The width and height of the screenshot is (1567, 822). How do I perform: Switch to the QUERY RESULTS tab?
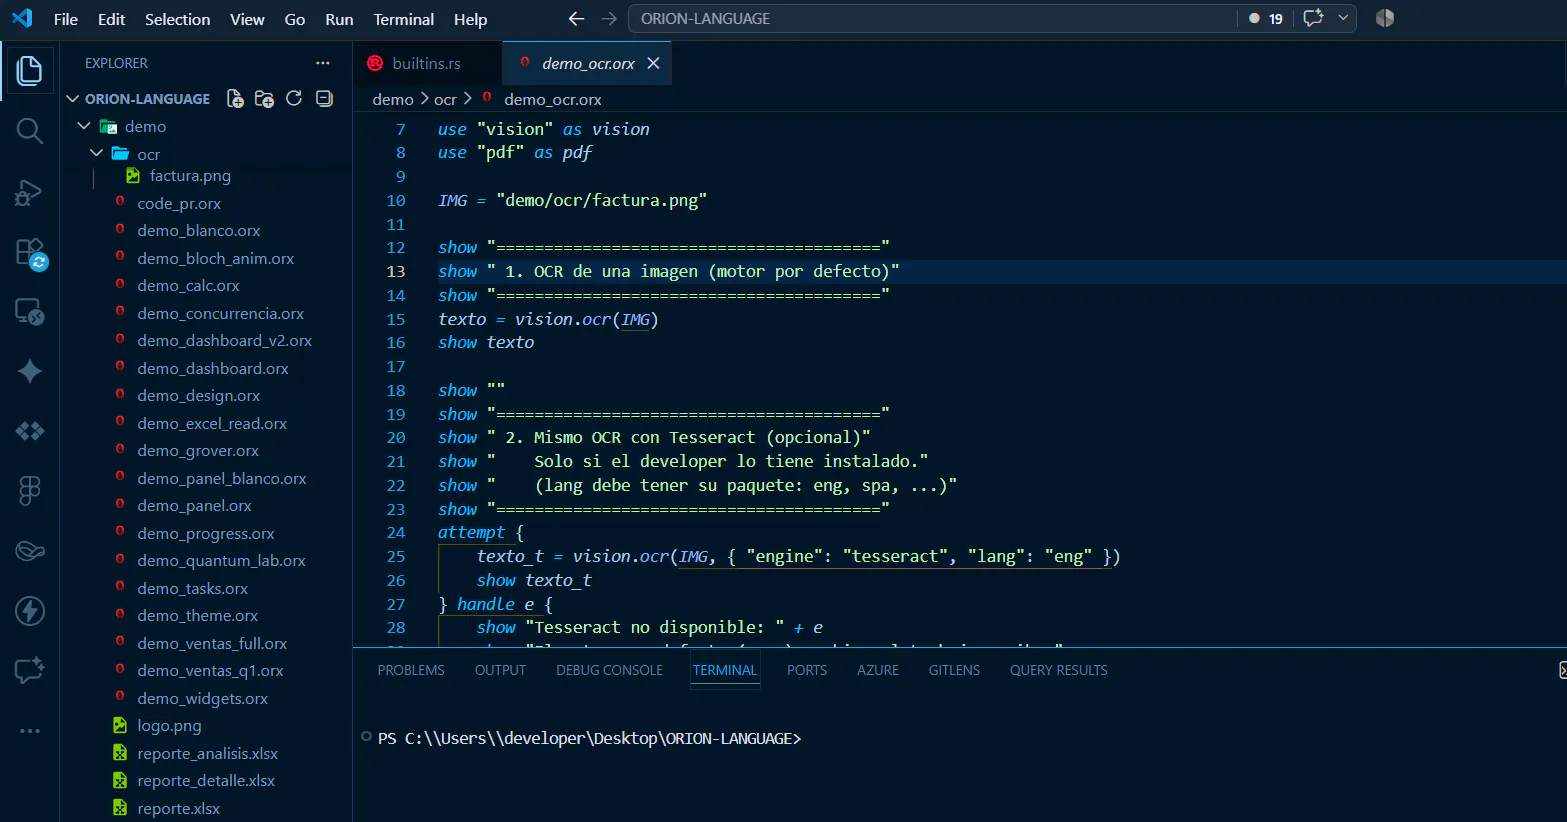pyautogui.click(x=1058, y=670)
